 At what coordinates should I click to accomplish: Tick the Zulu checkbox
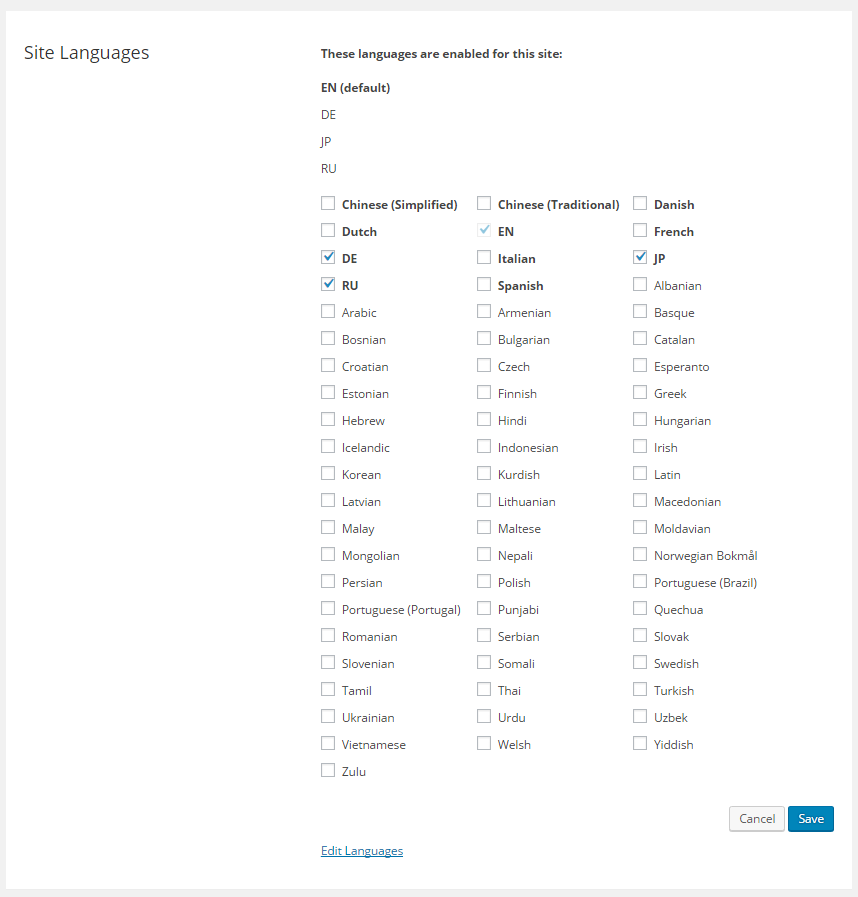tap(328, 771)
